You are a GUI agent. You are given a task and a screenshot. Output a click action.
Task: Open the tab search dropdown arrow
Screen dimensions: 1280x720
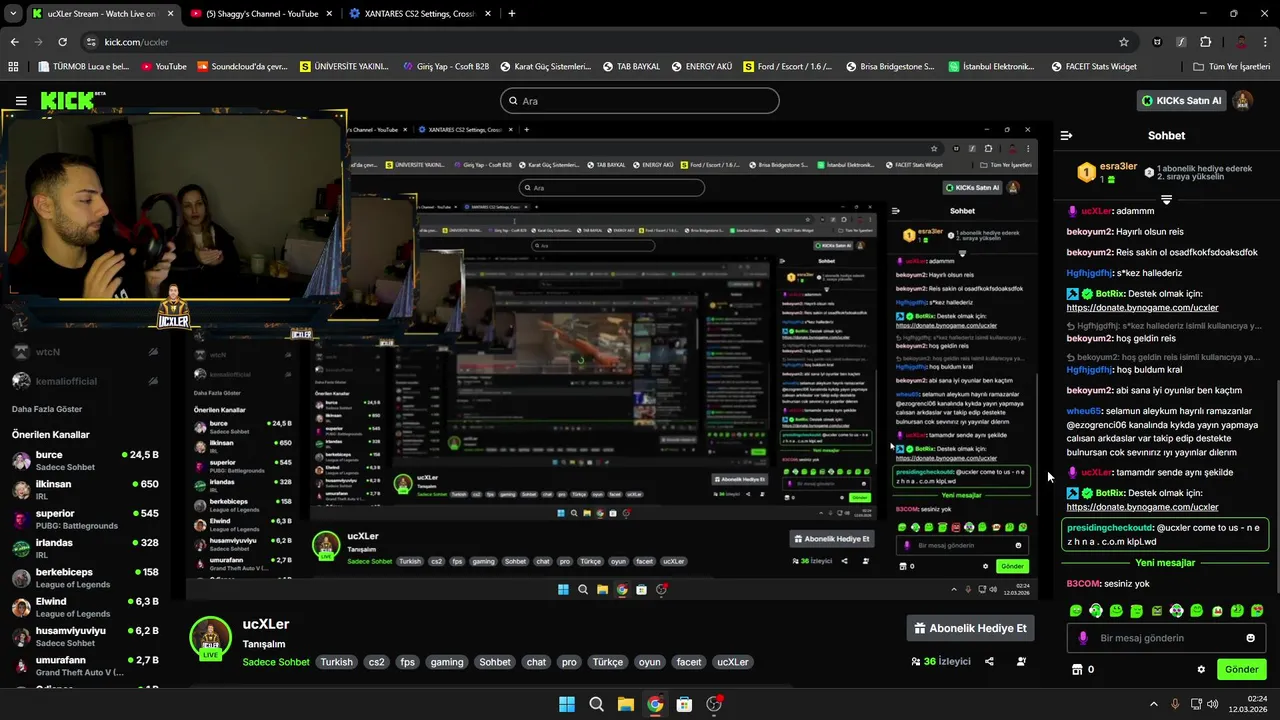click(13, 14)
